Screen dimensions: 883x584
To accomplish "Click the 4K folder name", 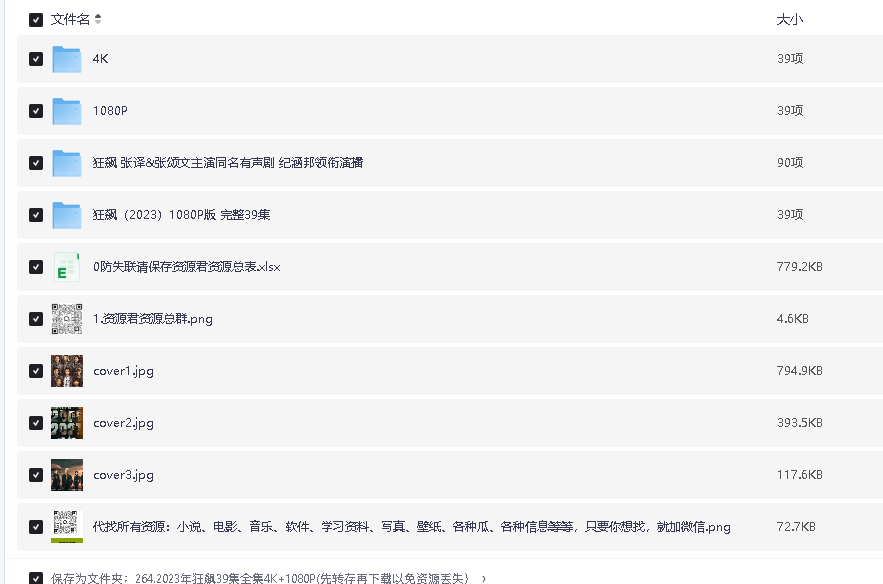I will point(102,59).
